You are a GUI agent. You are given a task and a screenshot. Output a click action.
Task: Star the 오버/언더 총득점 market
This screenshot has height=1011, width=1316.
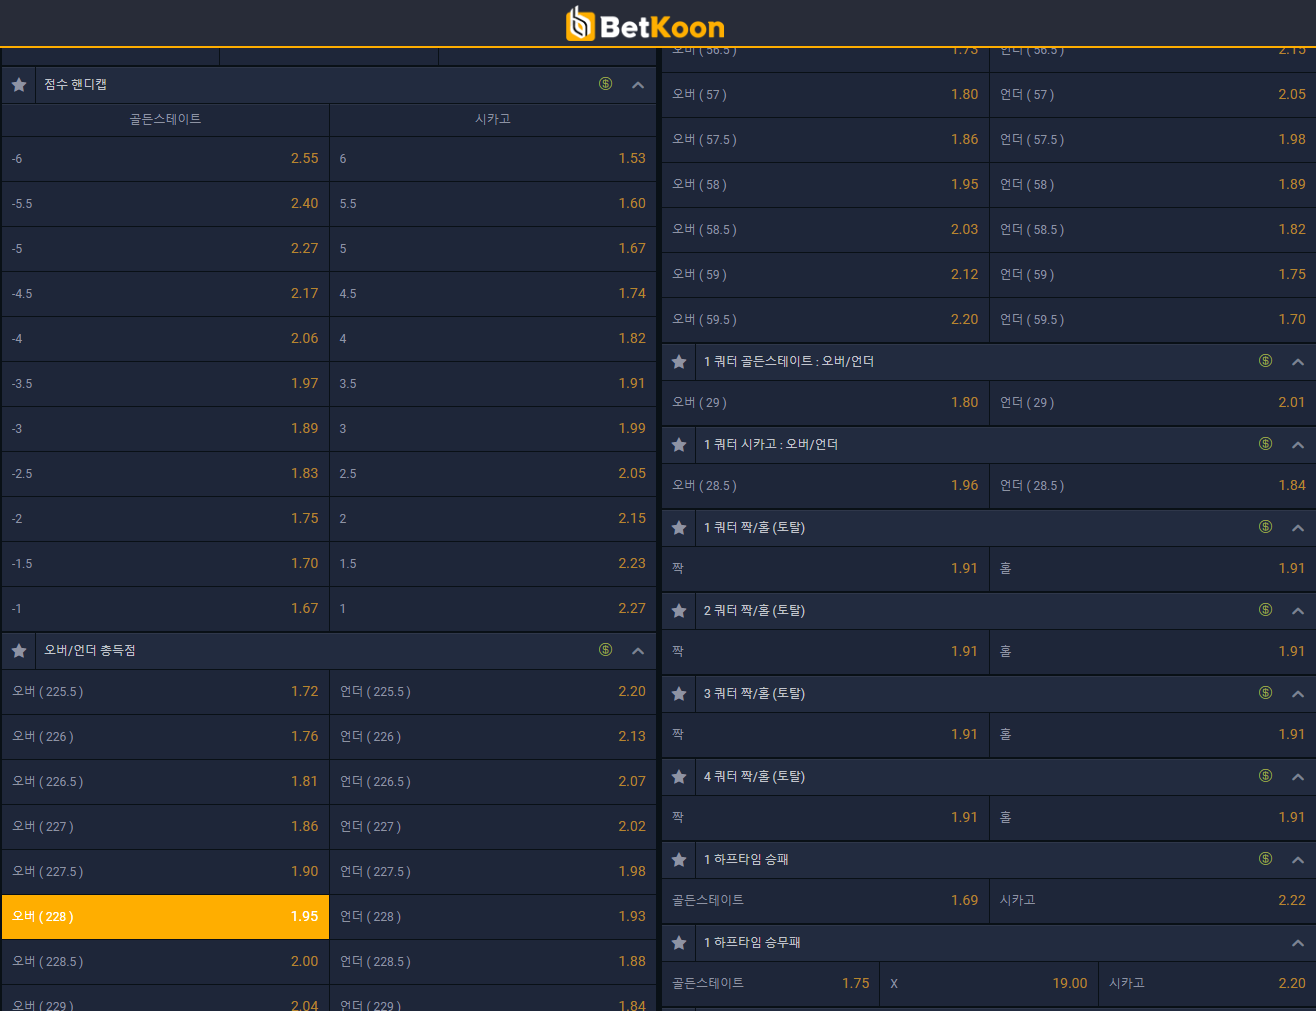19,651
